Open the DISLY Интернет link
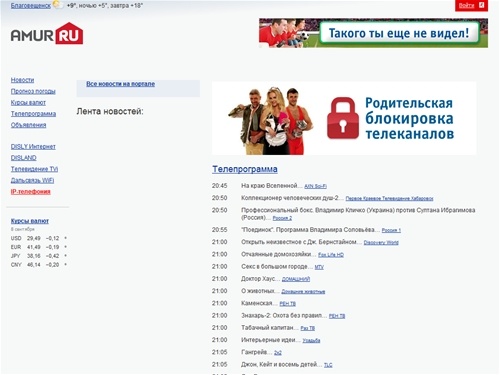This screenshot has width=500, height=375. click(x=33, y=147)
